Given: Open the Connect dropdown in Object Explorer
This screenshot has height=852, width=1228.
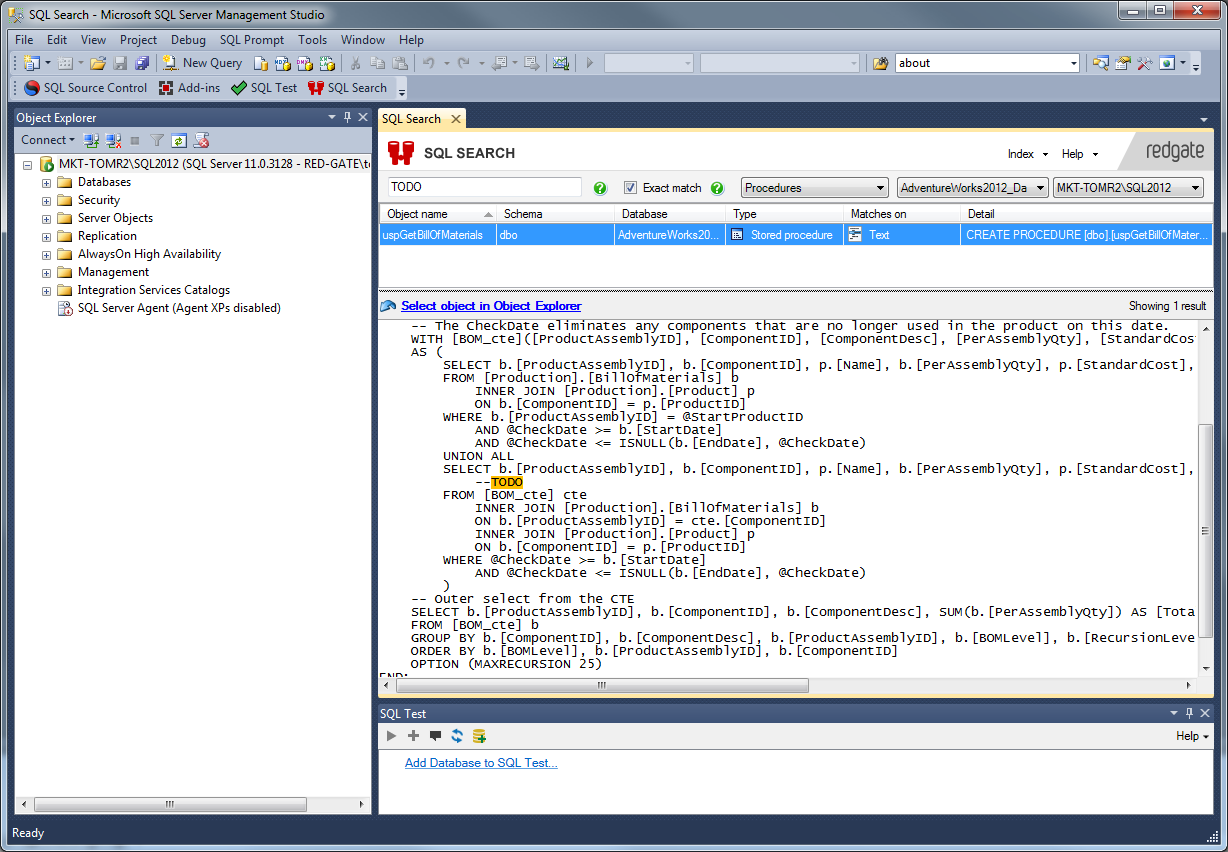Looking at the screenshot, I should [48, 140].
